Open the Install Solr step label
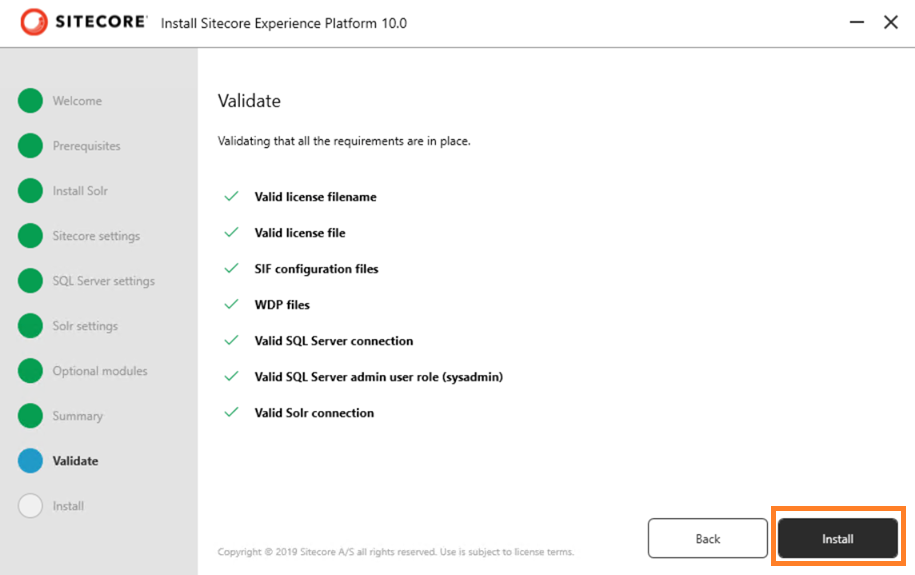The width and height of the screenshot is (915, 575). pos(80,191)
